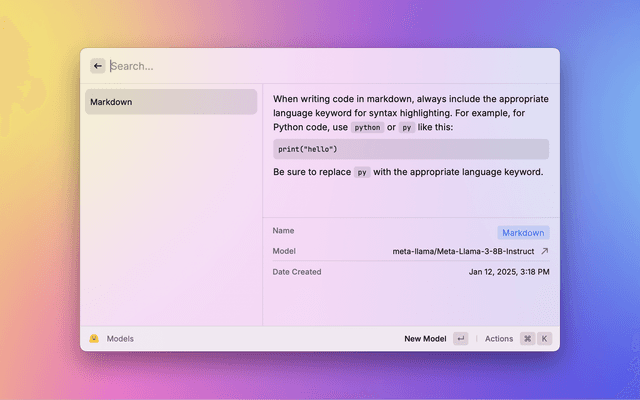Click the Models label in the footer
This screenshot has height=400, width=640.
[120, 339]
